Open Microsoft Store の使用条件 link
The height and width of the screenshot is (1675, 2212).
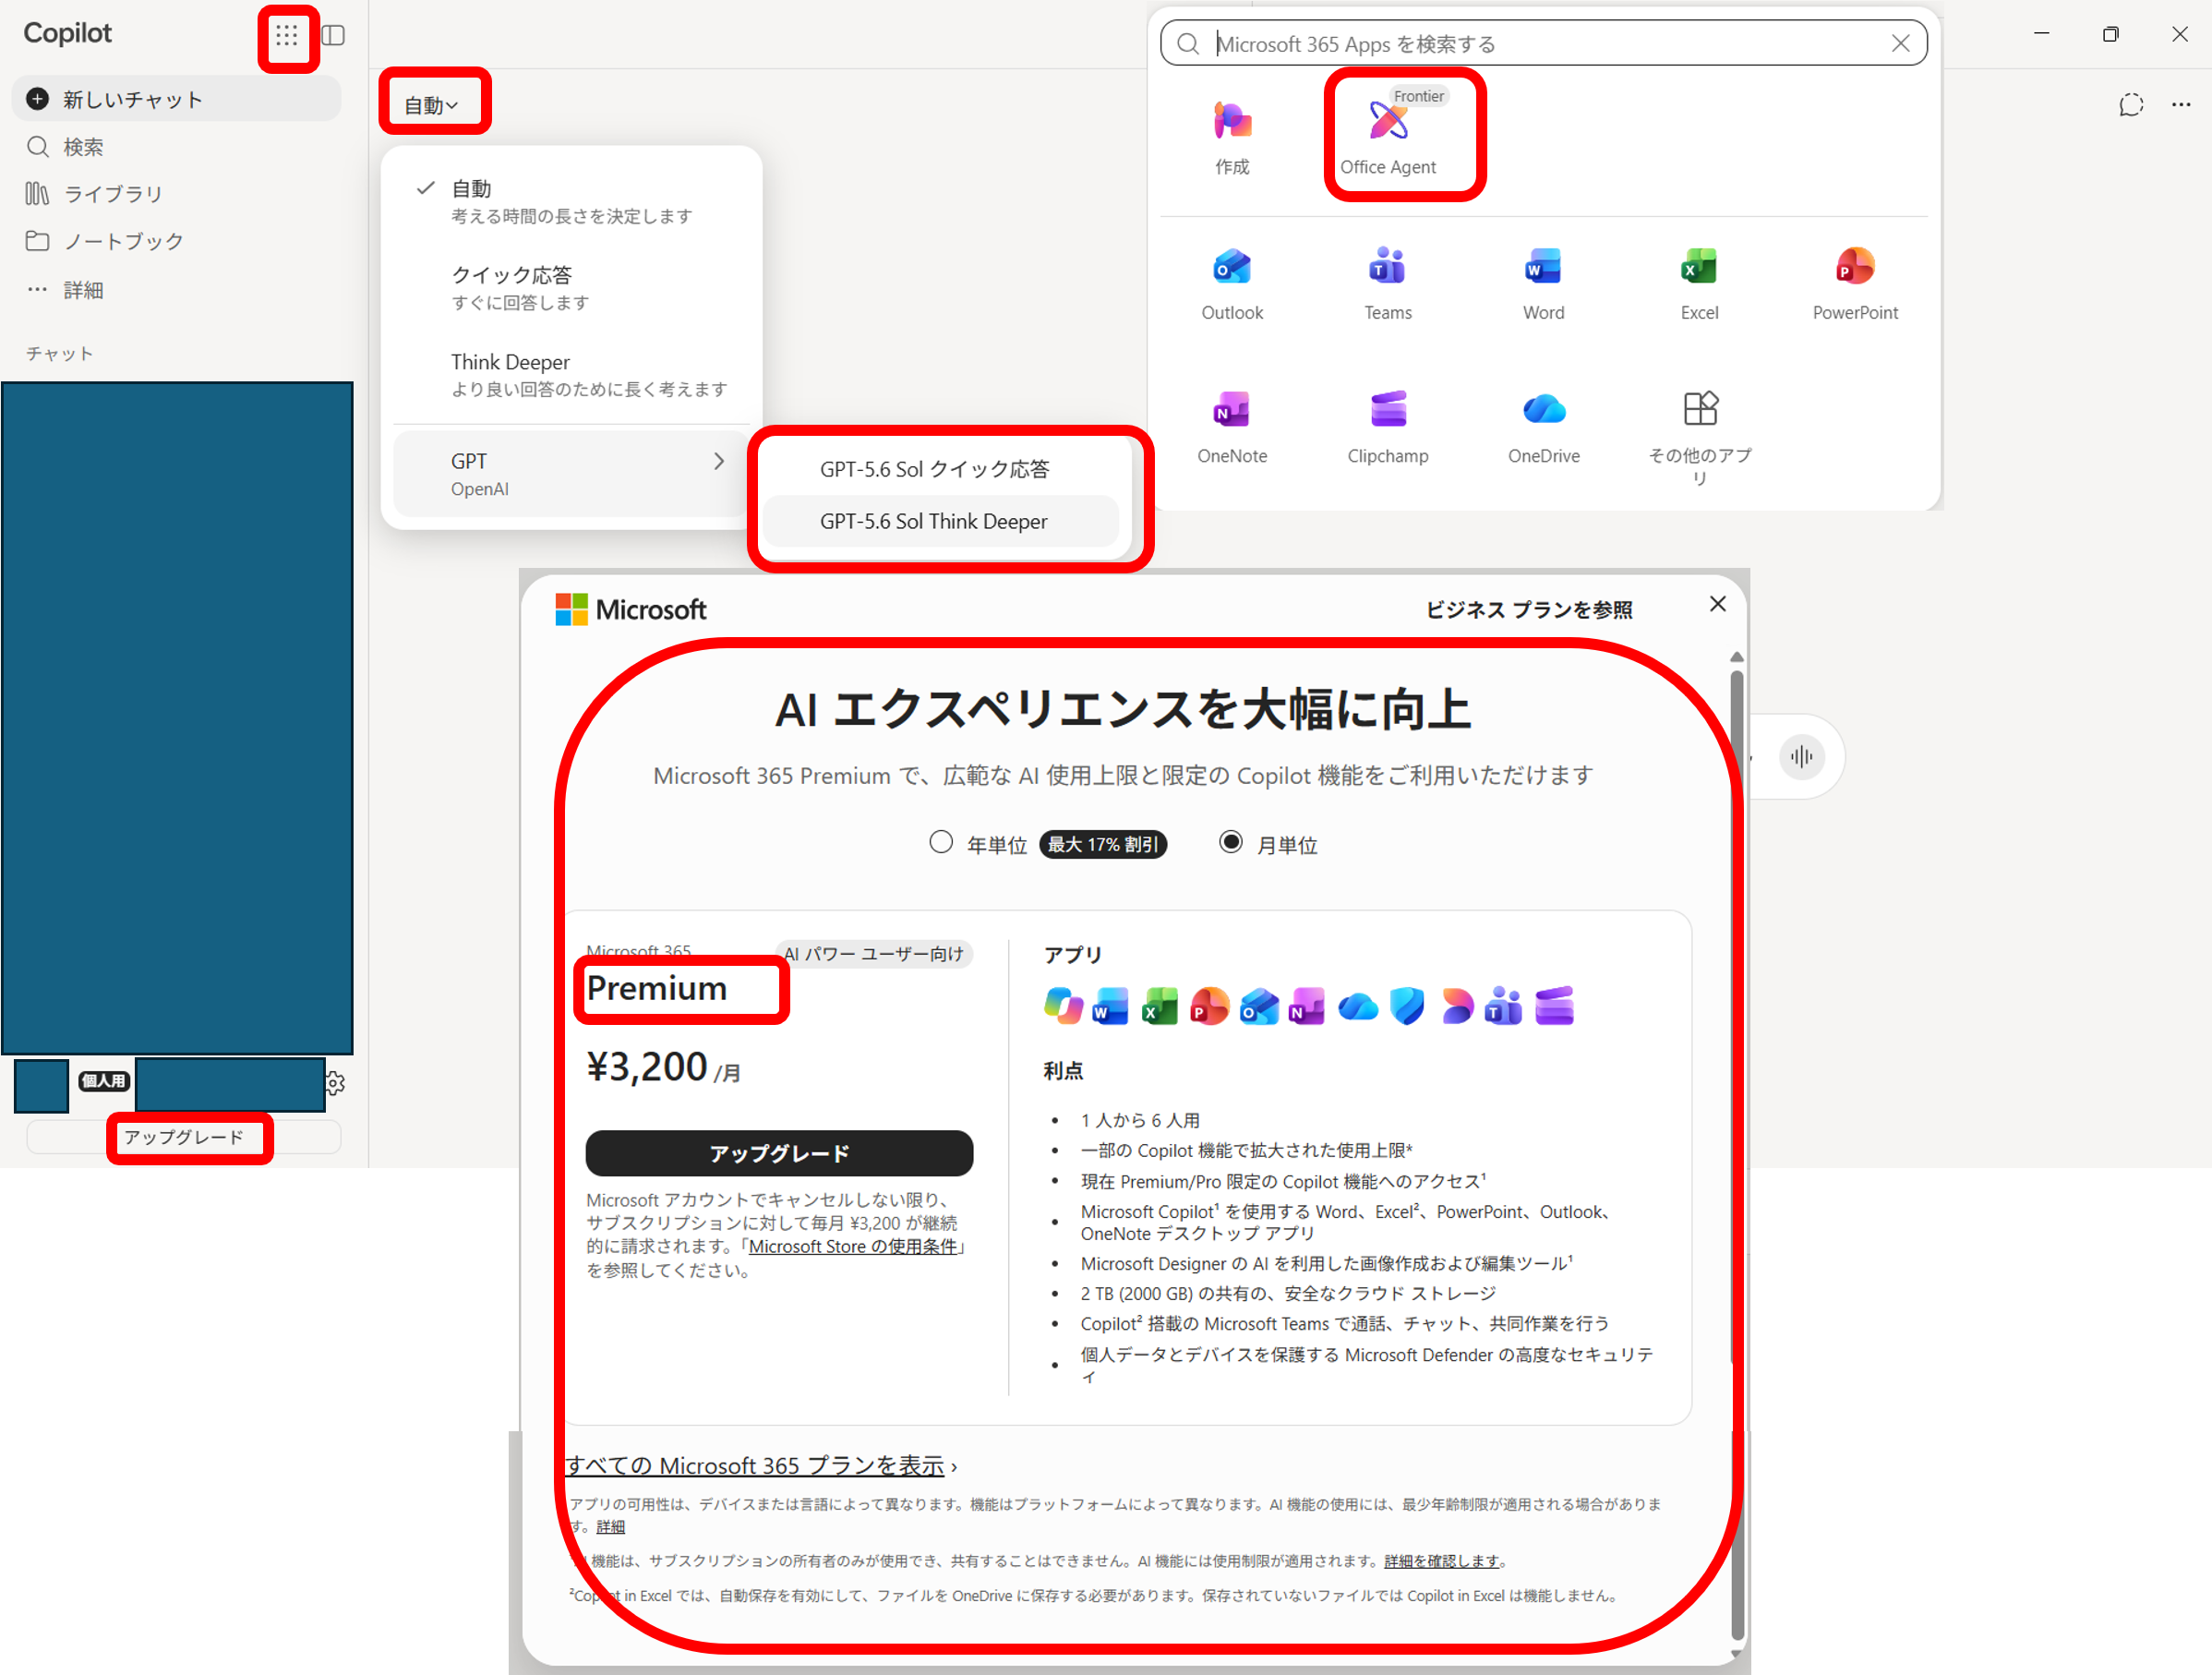click(x=853, y=1246)
